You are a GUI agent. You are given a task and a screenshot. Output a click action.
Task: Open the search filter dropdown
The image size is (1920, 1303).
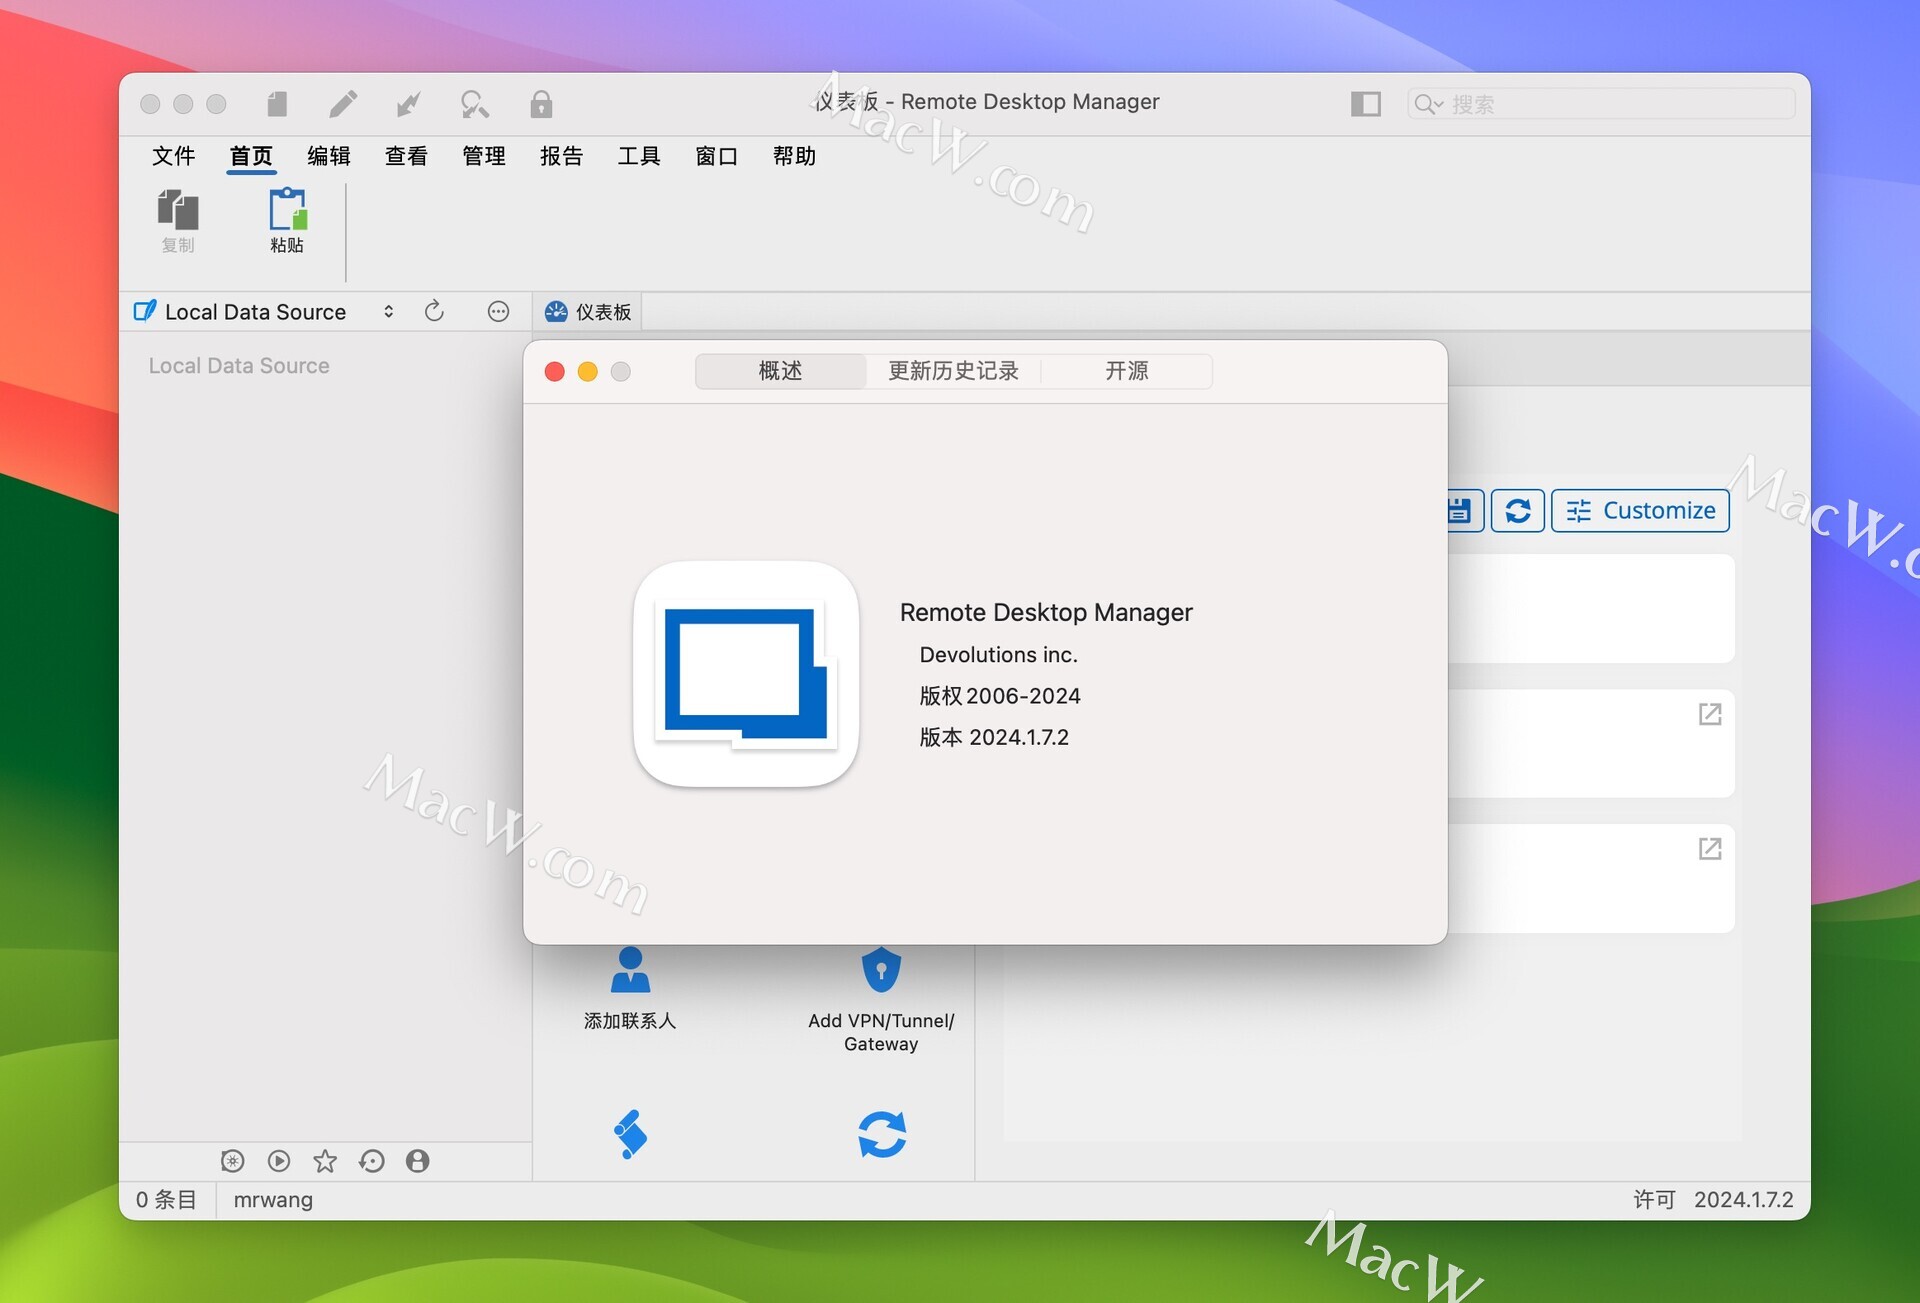(1430, 103)
